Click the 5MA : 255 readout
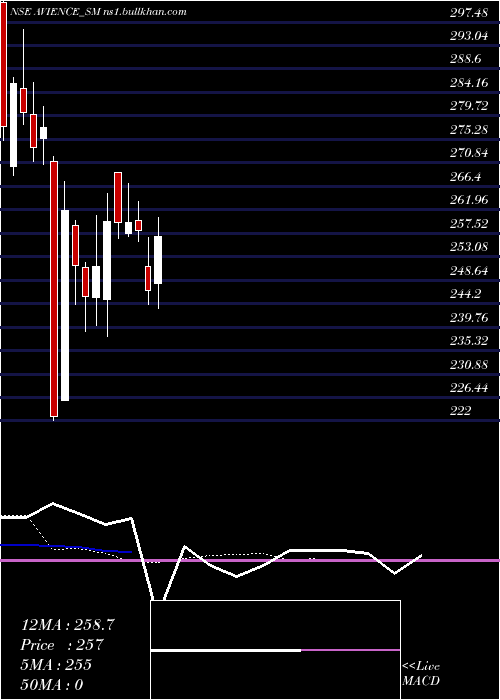The height and width of the screenshot is (700, 500). tap(56, 665)
